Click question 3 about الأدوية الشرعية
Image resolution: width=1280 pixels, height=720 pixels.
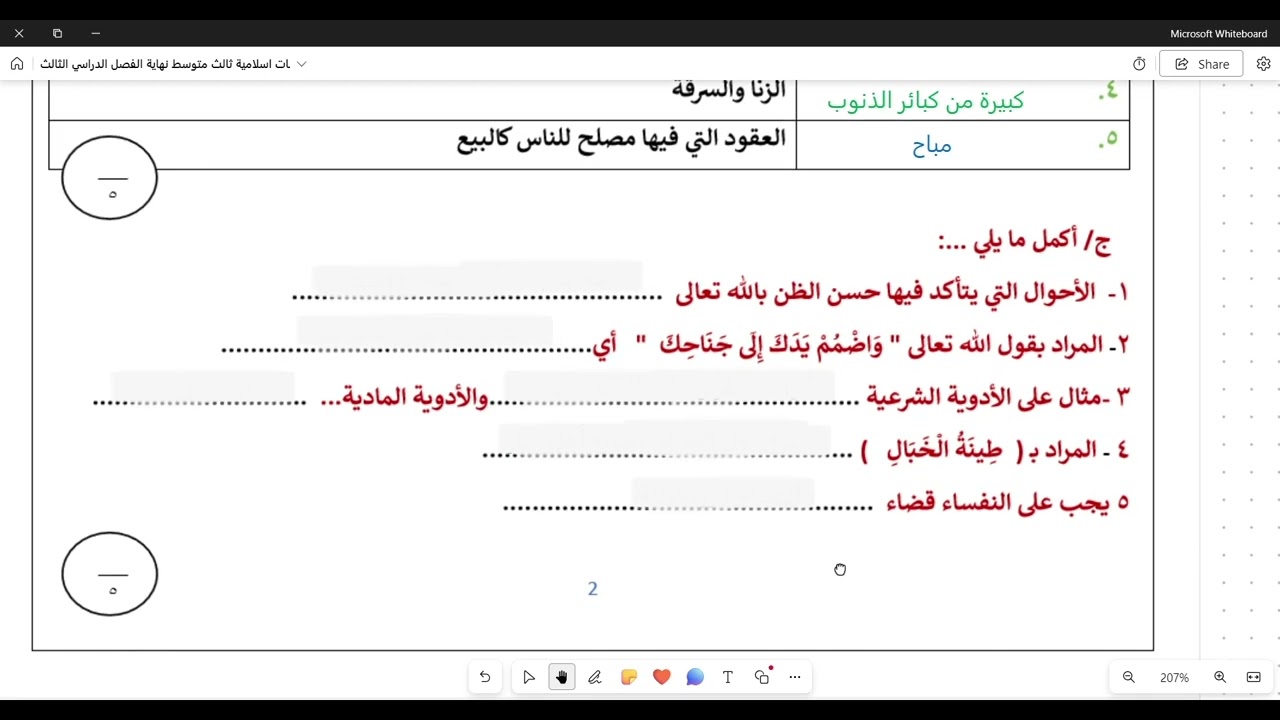[611, 397]
